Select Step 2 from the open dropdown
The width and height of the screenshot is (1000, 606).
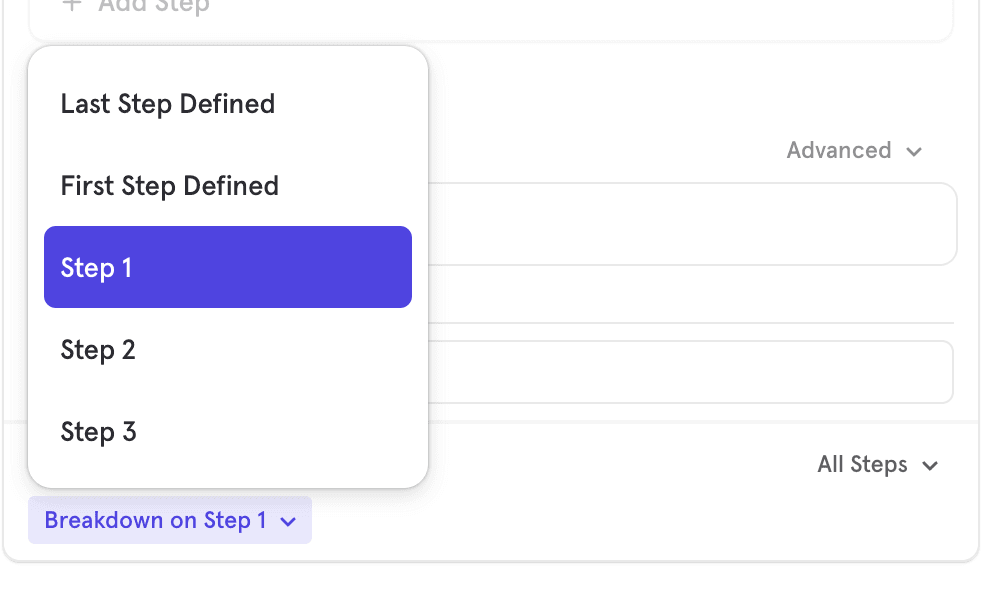[x=98, y=350]
